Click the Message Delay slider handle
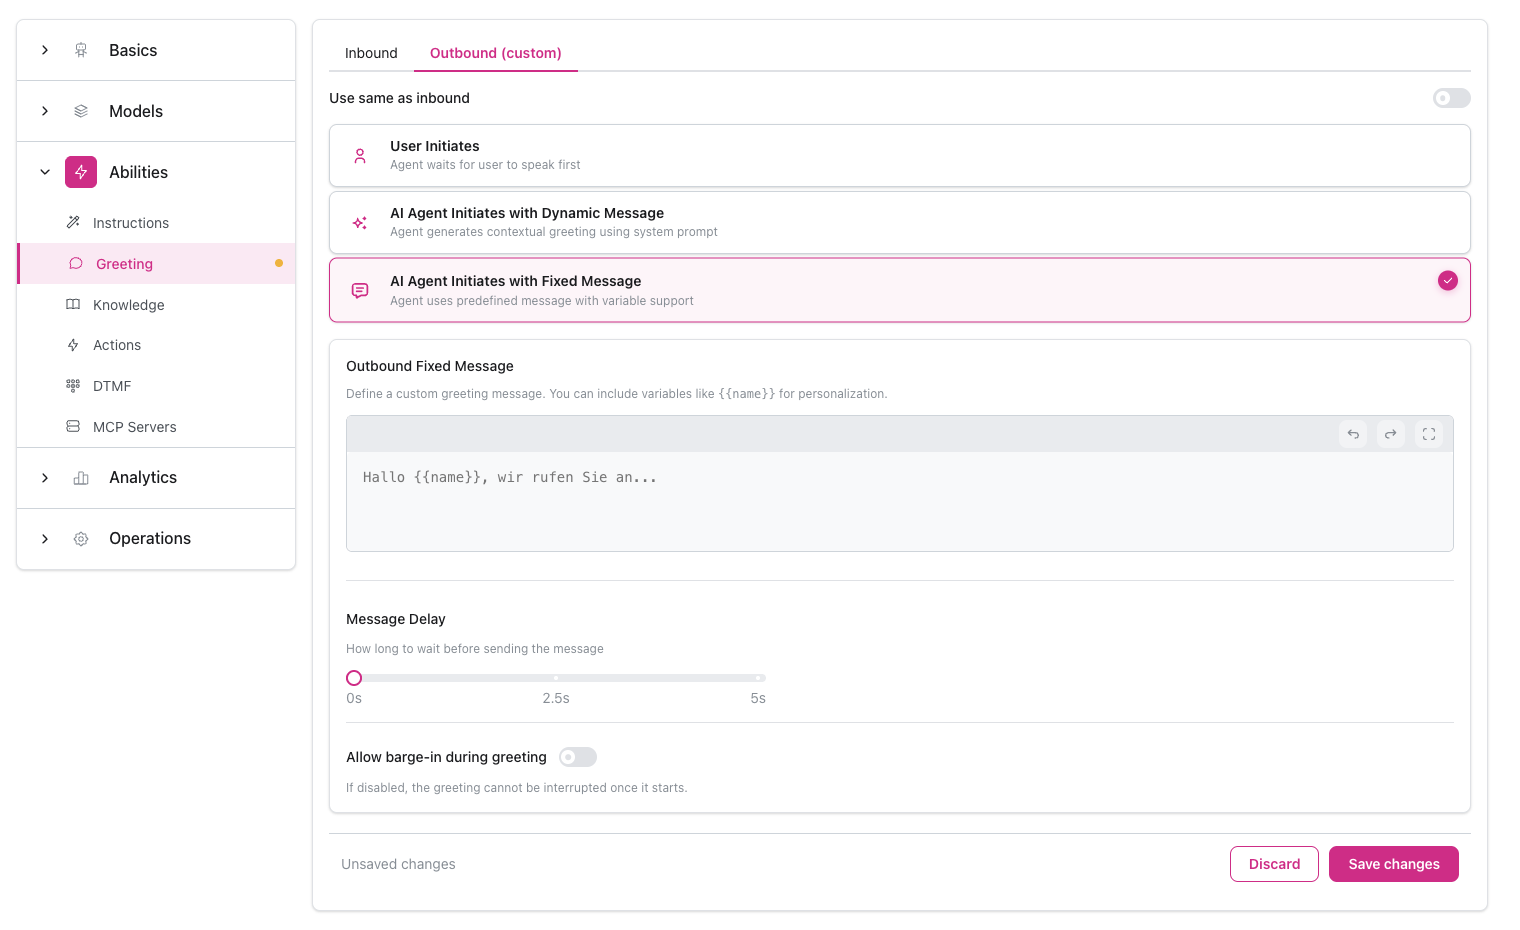1520x930 pixels. tap(354, 677)
